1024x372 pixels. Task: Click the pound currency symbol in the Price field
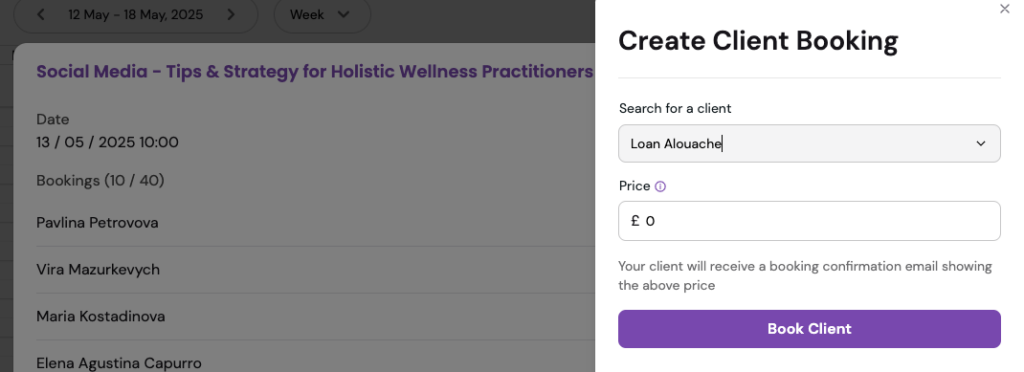(635, 221)
